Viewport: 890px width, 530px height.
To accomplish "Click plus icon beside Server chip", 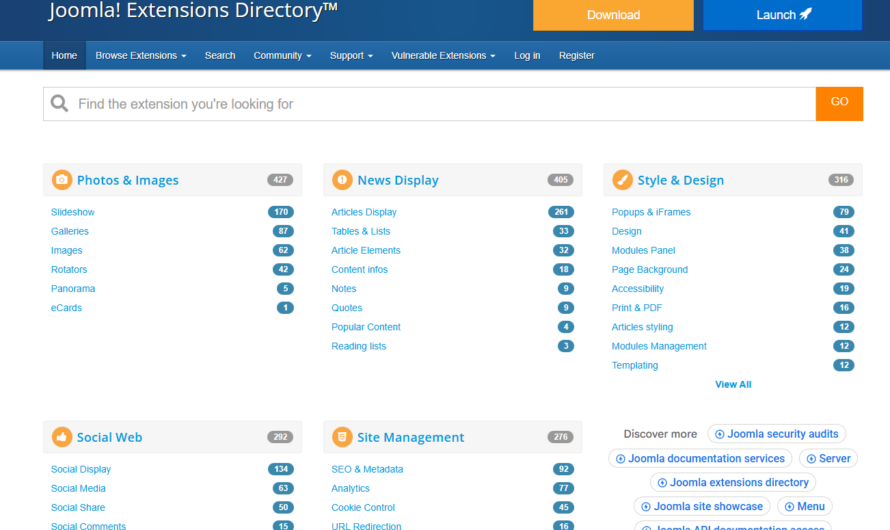I will point(811,459).
